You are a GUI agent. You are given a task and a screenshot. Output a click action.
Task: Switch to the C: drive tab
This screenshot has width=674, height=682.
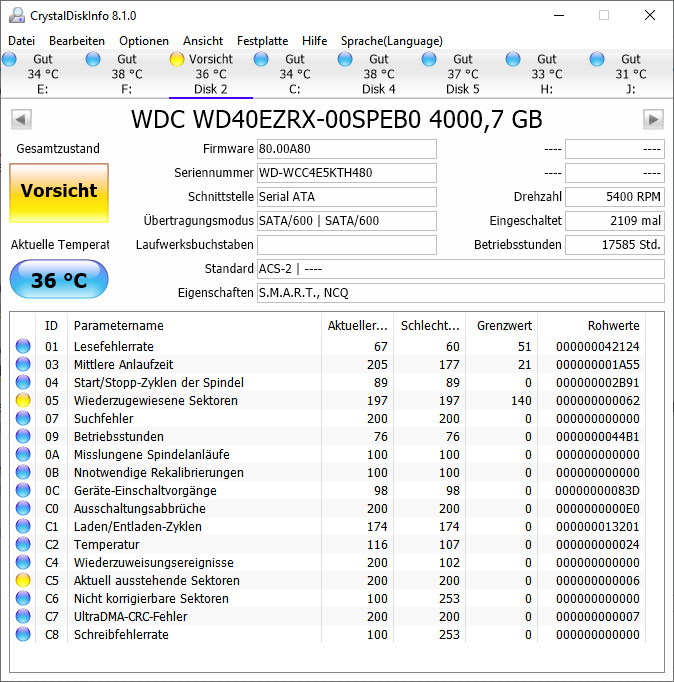(295, 74)
